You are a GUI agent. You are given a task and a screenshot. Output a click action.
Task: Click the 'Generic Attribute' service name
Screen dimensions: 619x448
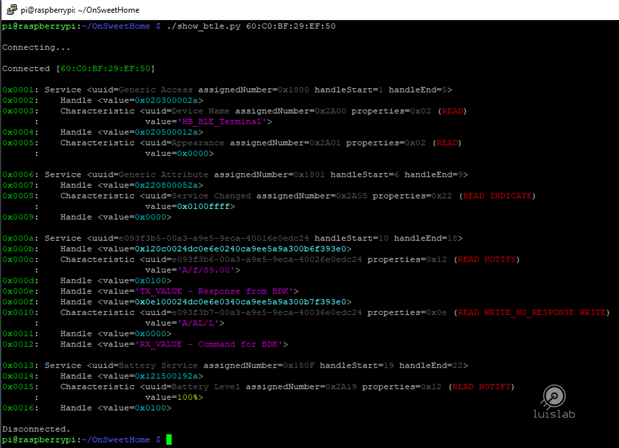(163, 175)
